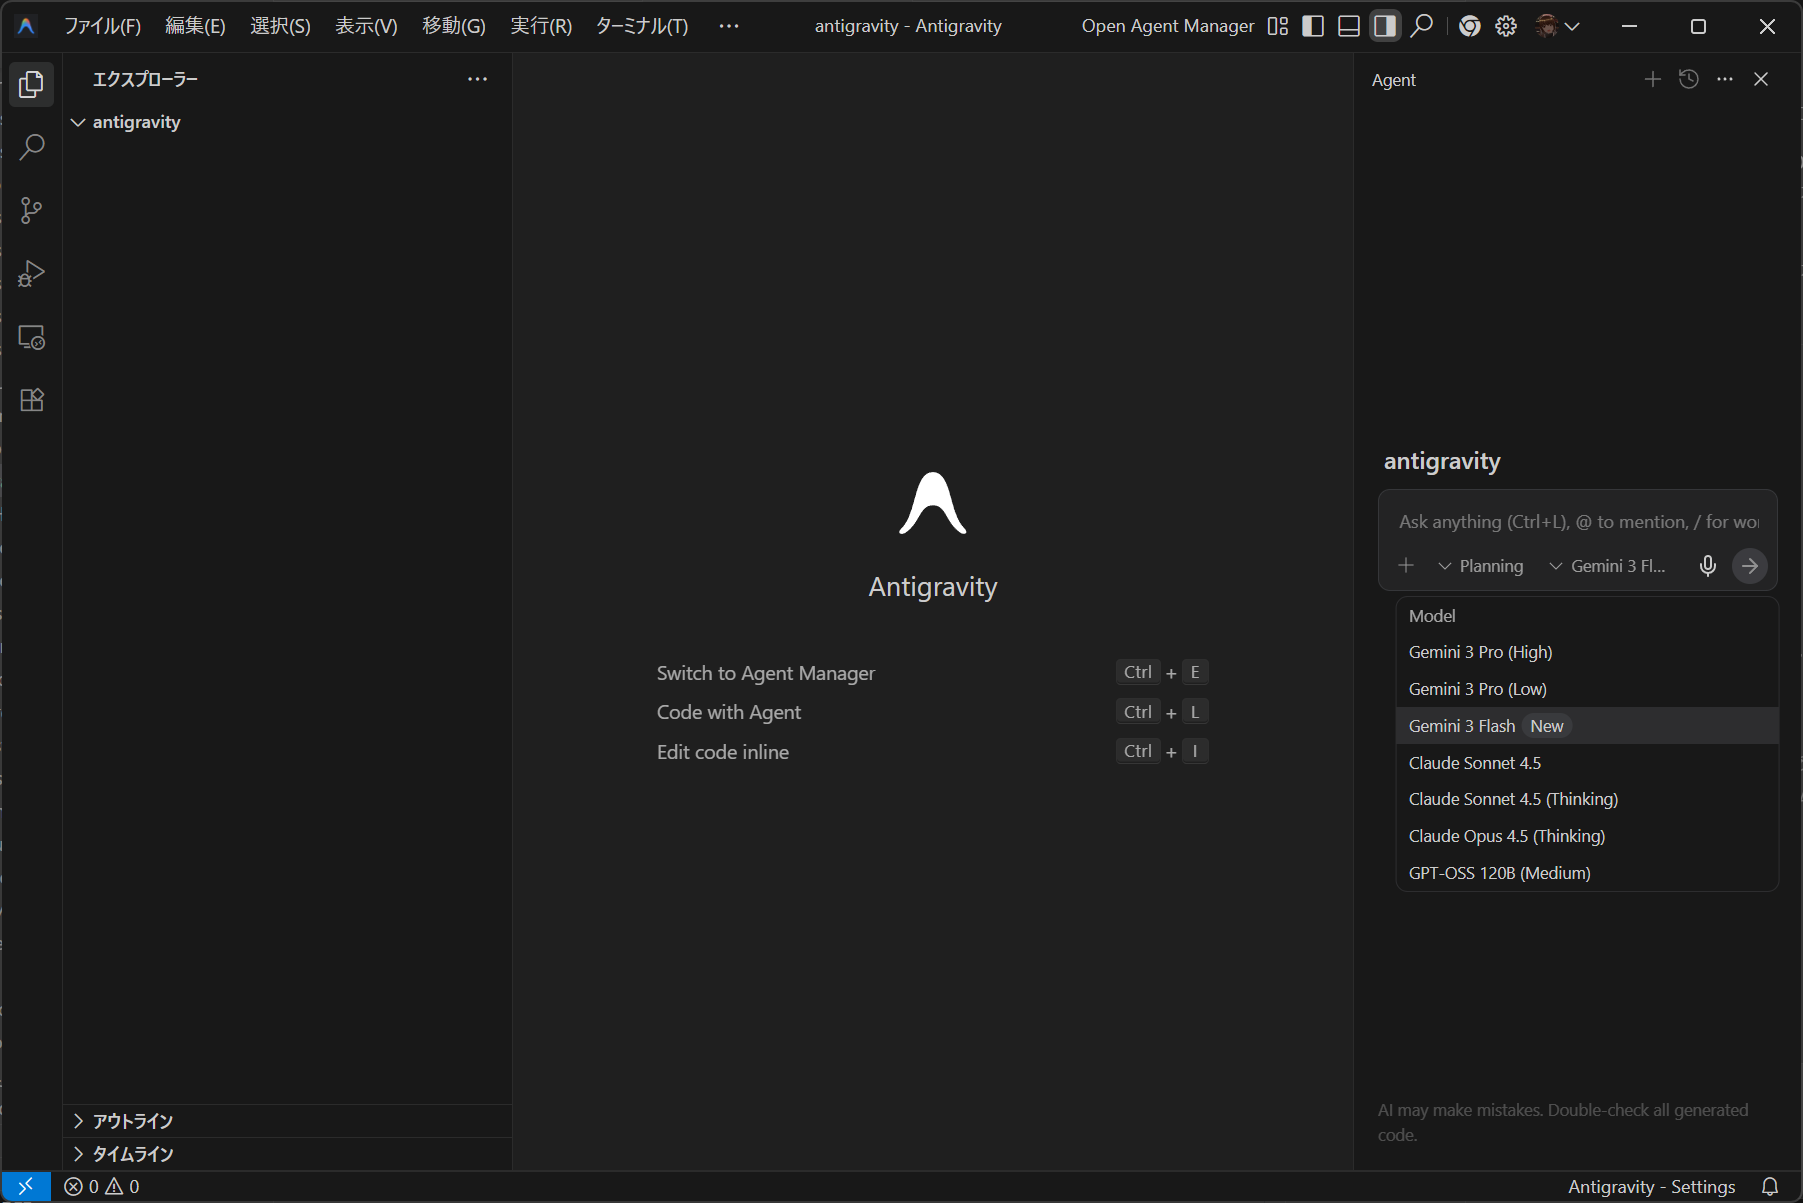1803x1203 pixels.
Task: Click the antigravity - Antigravity window title
Action: [908, 26]
